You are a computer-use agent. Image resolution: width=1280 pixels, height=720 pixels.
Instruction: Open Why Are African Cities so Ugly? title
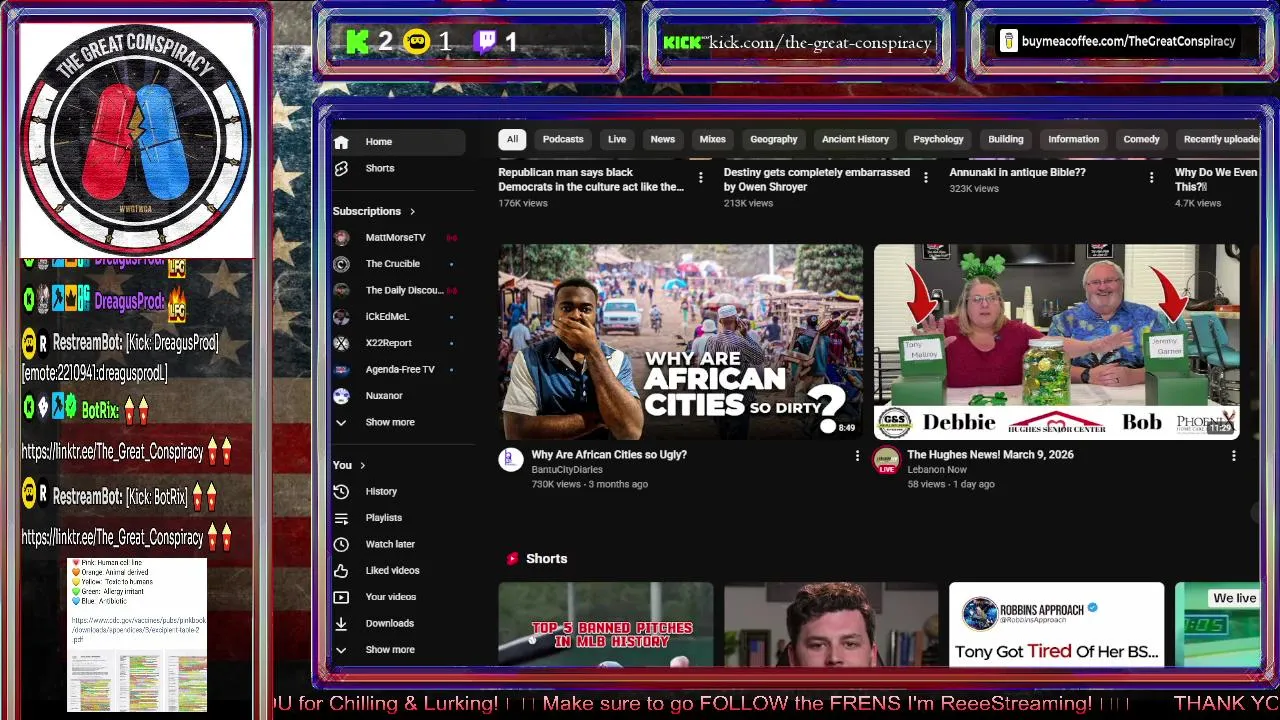click(609, 455)
